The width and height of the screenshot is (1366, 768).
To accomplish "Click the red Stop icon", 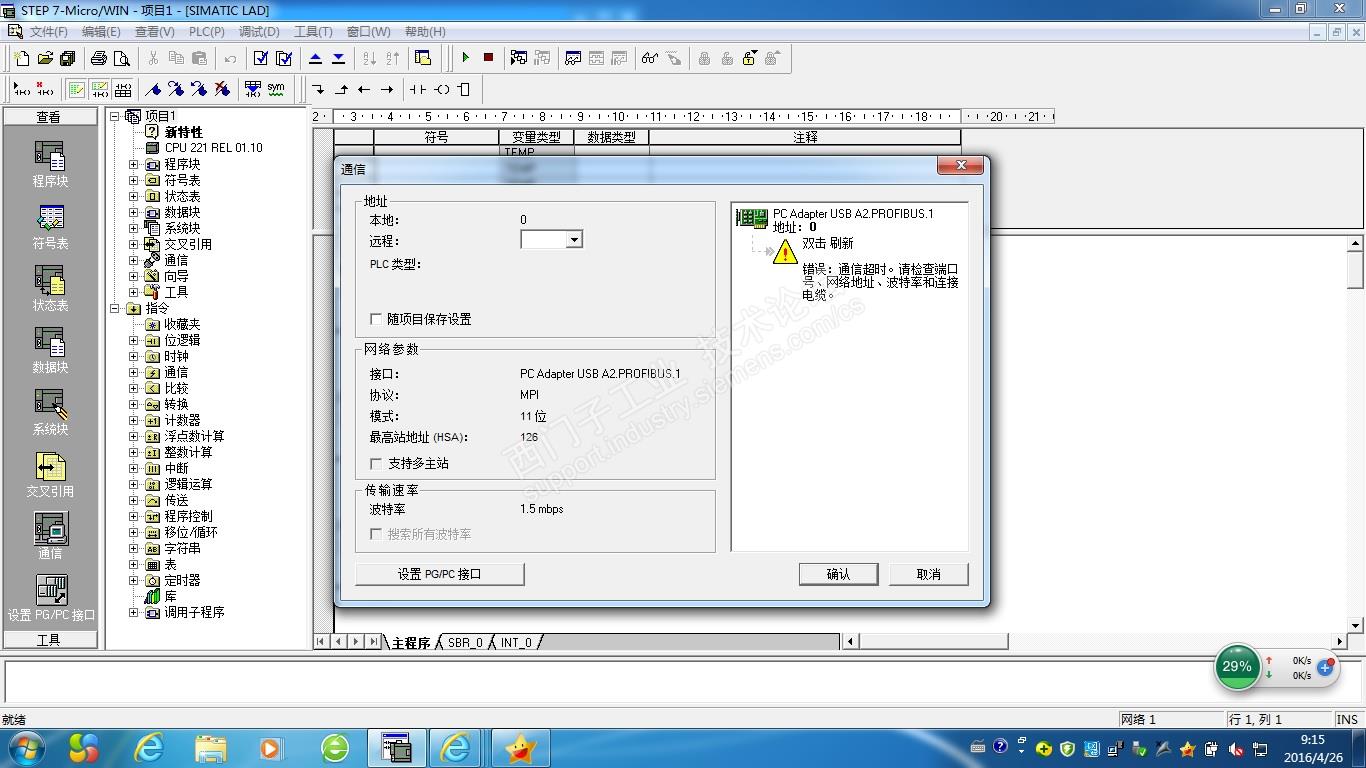I will point(488,58).
